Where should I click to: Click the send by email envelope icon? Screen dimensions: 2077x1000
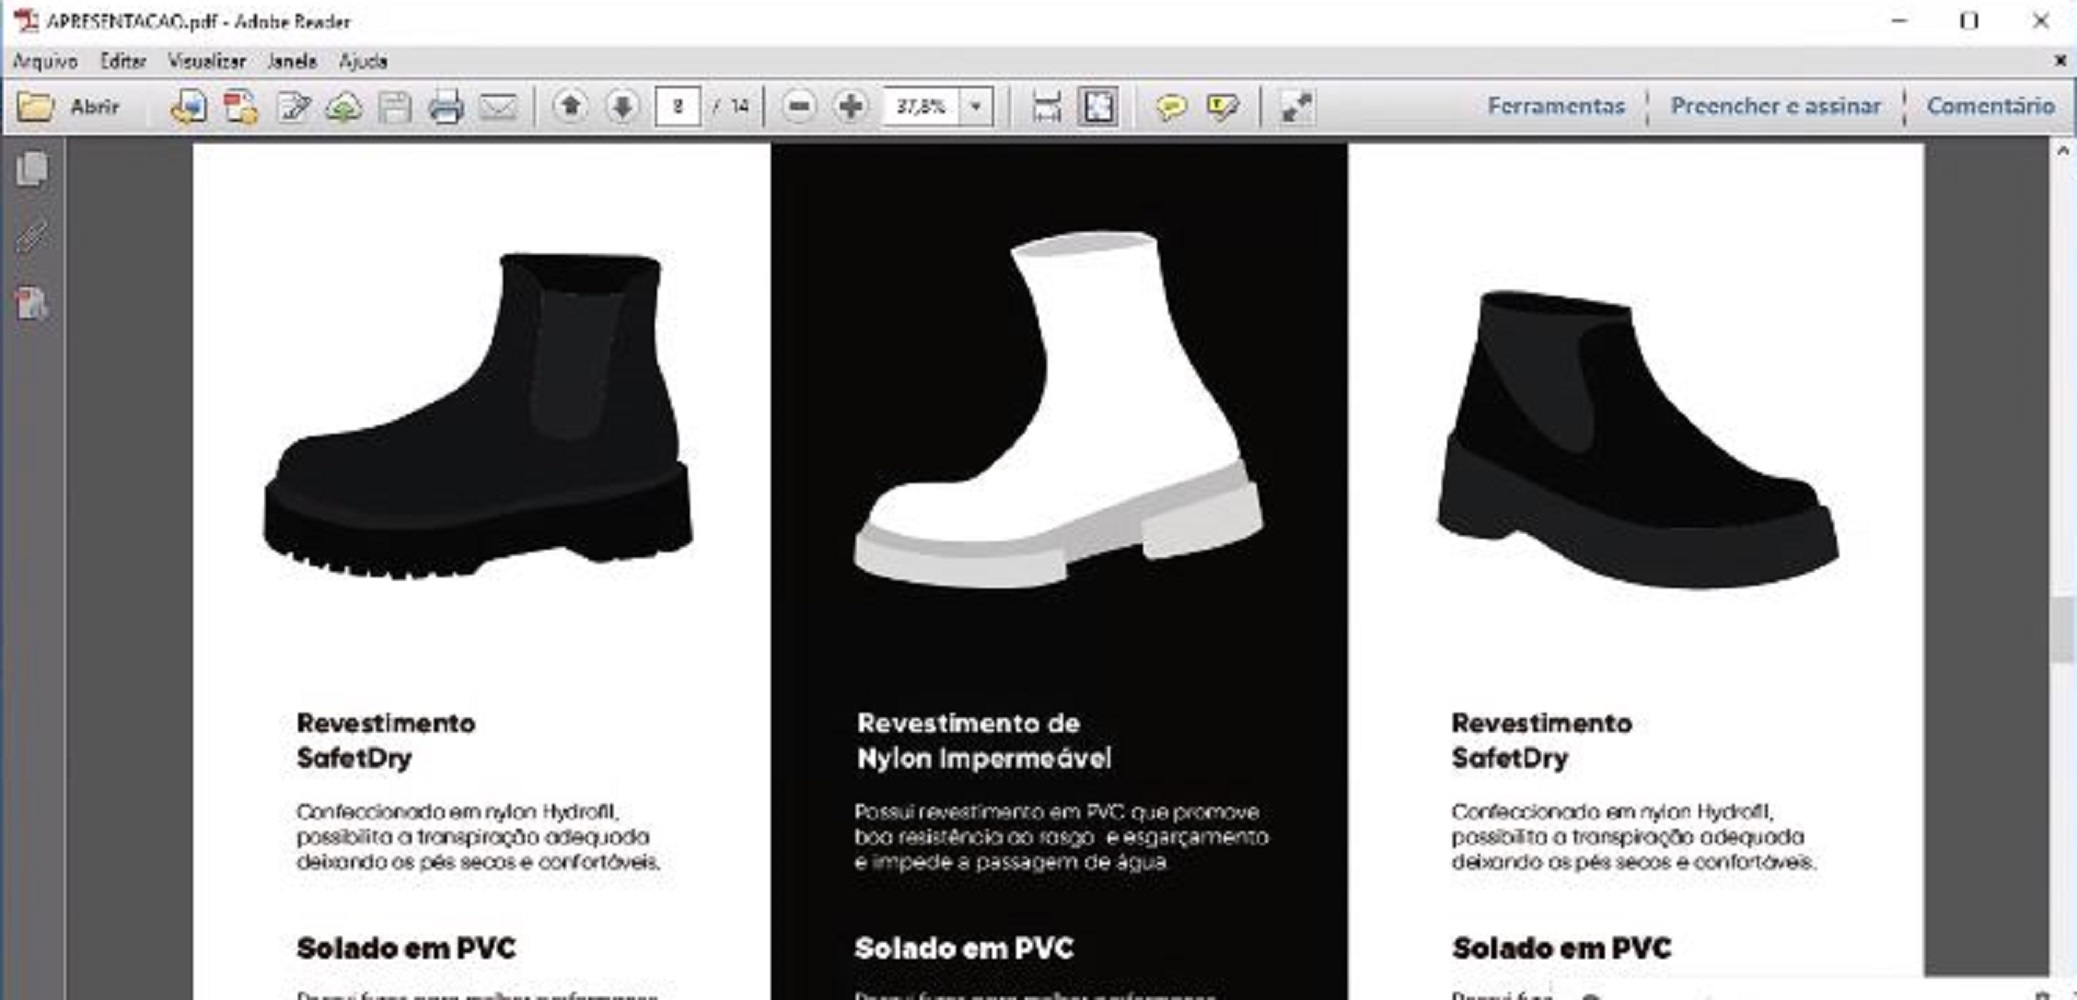[497, 106]
